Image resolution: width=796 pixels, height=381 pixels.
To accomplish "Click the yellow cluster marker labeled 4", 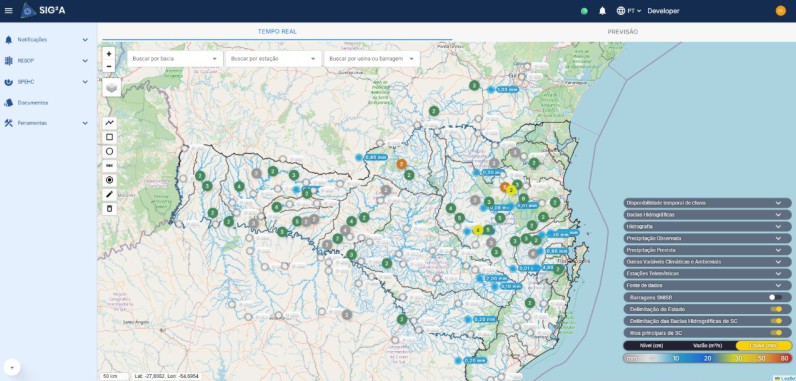I will click(477, 230).
